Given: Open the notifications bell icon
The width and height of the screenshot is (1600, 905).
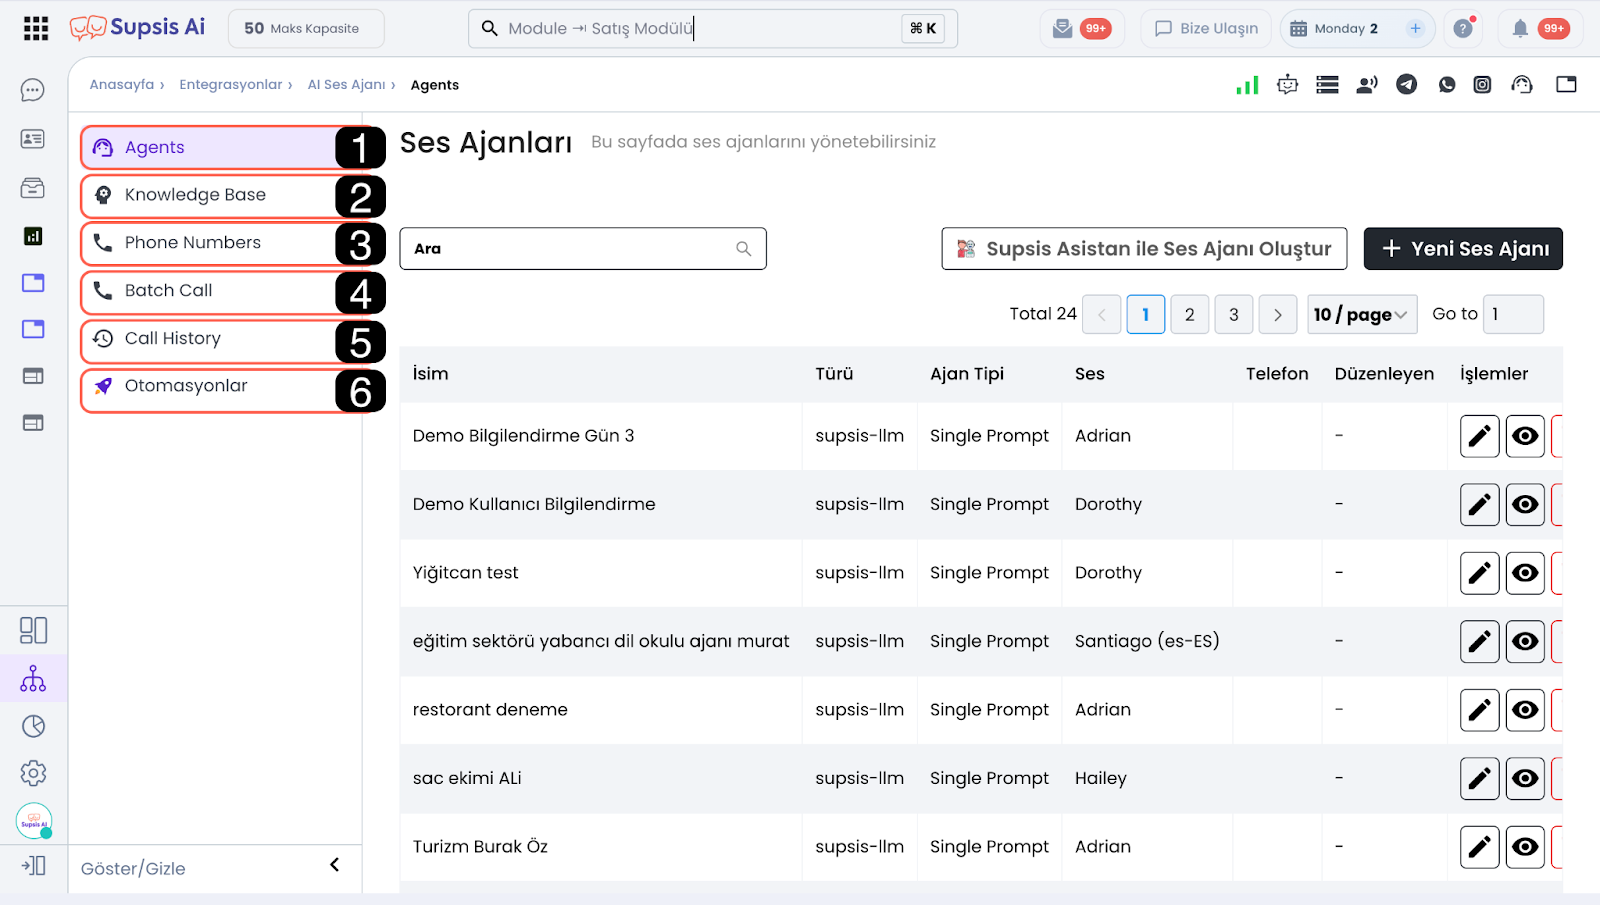Looking at the screenshot, I should (x=1519, y=29).
